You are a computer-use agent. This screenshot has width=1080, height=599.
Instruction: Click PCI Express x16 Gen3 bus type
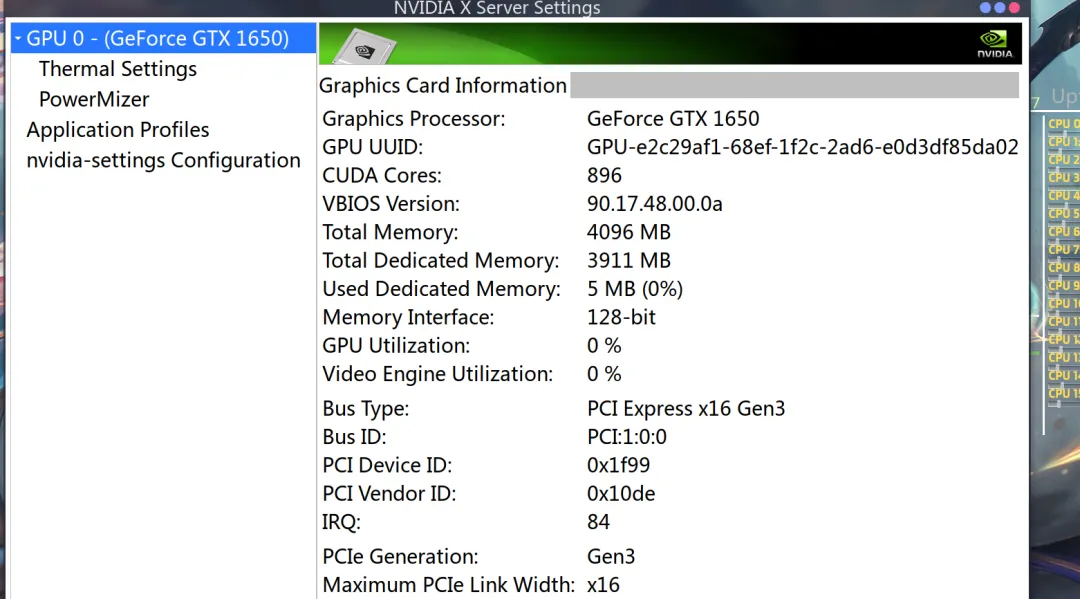[685, 408]
